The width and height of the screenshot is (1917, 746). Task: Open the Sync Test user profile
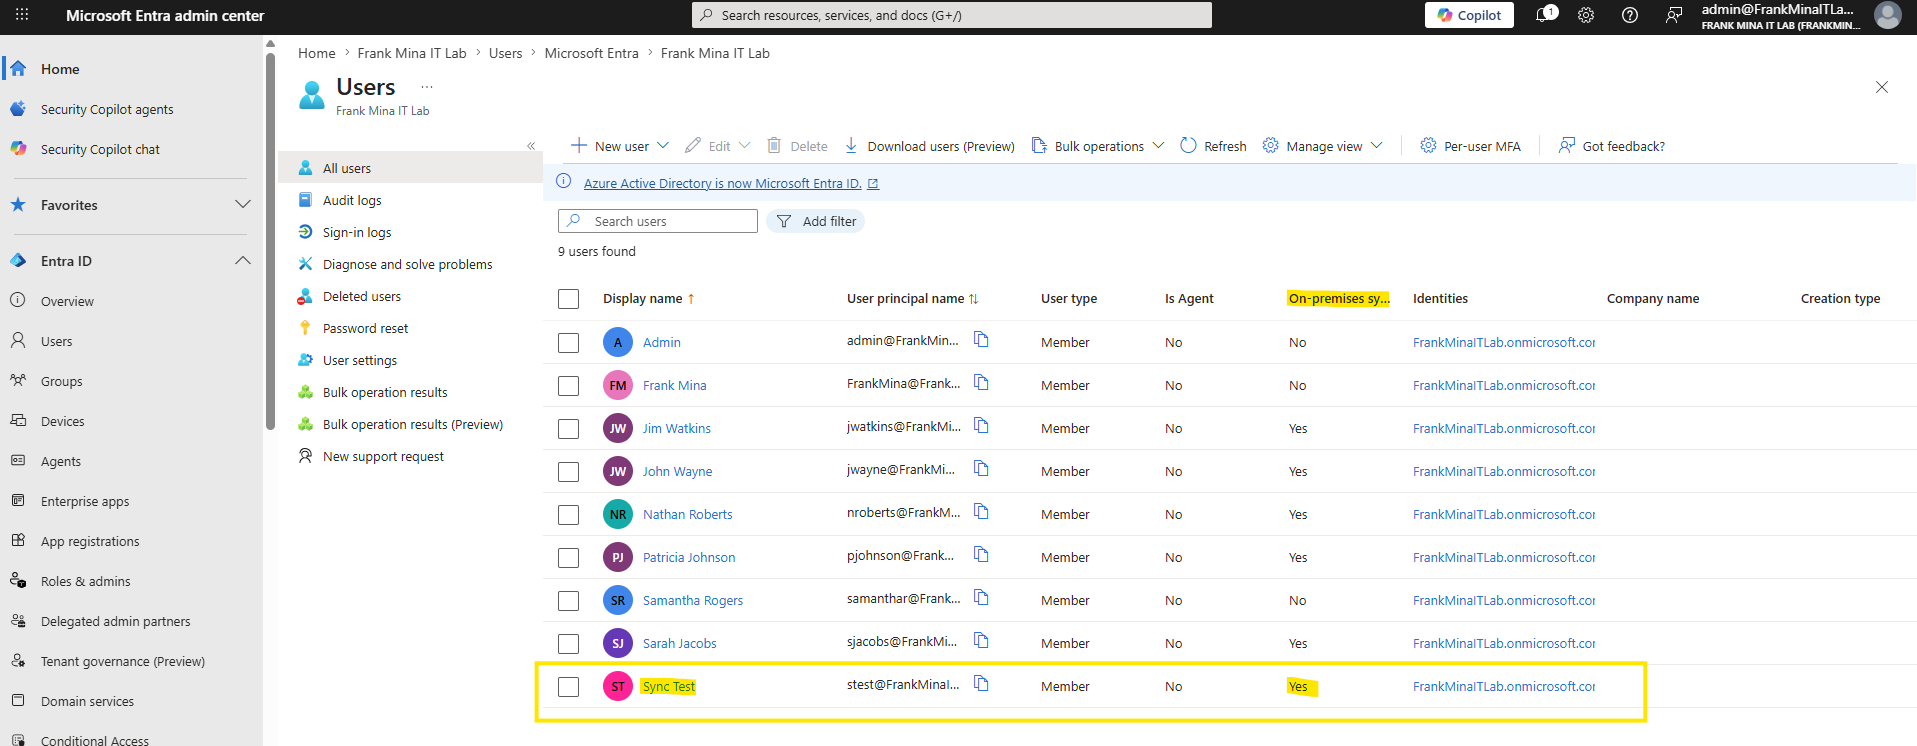(669, 686)
